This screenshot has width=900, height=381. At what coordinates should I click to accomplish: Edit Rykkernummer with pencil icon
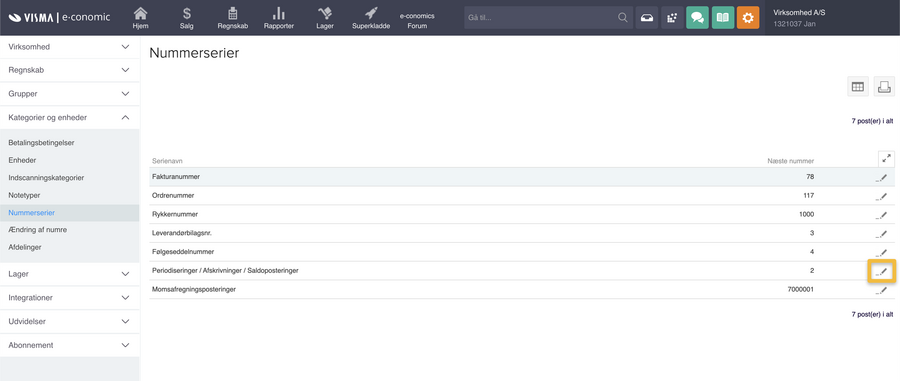[x=882, y=215]
